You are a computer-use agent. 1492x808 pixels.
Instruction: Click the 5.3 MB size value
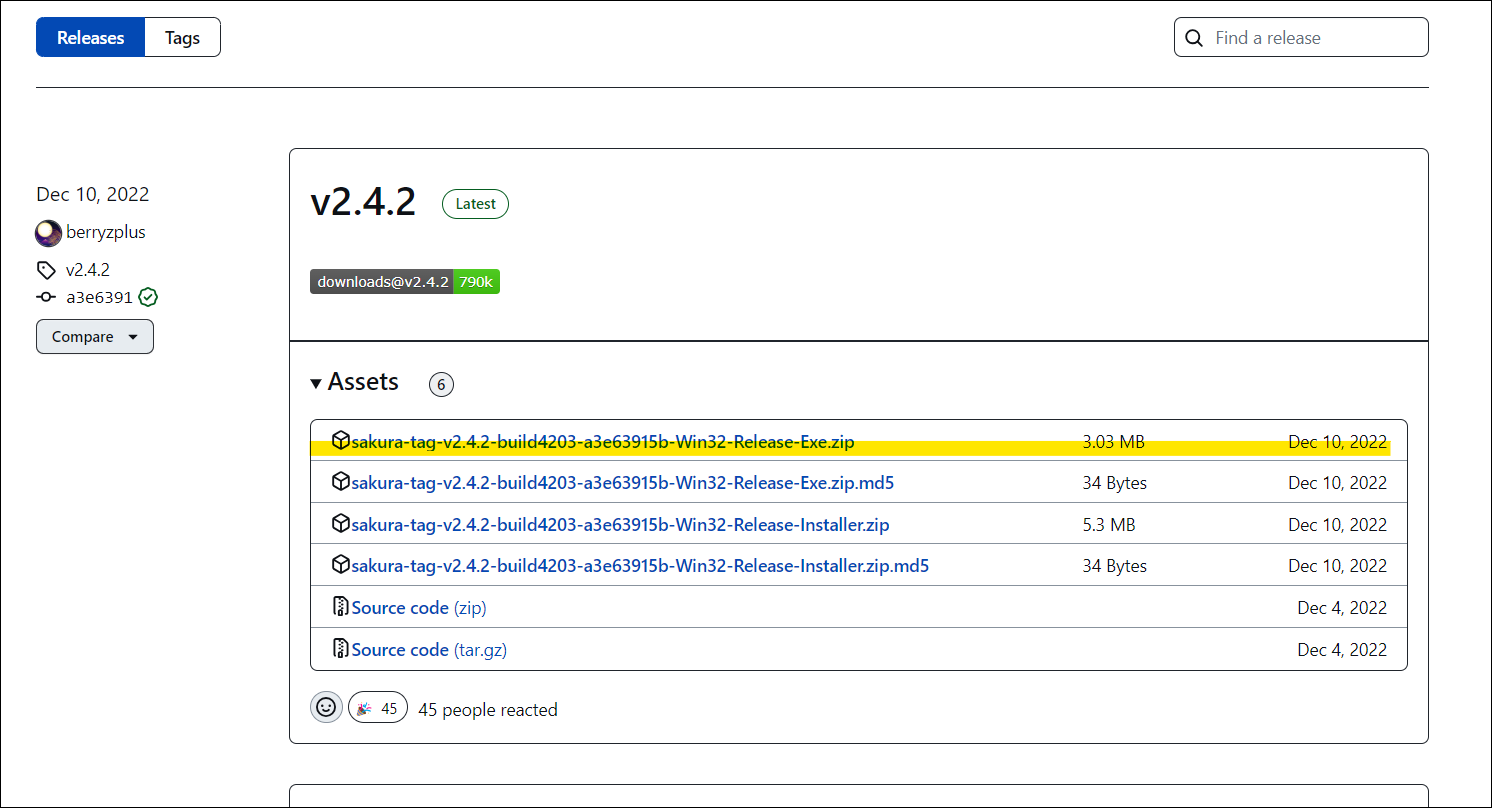click(x=1109, y=525)
